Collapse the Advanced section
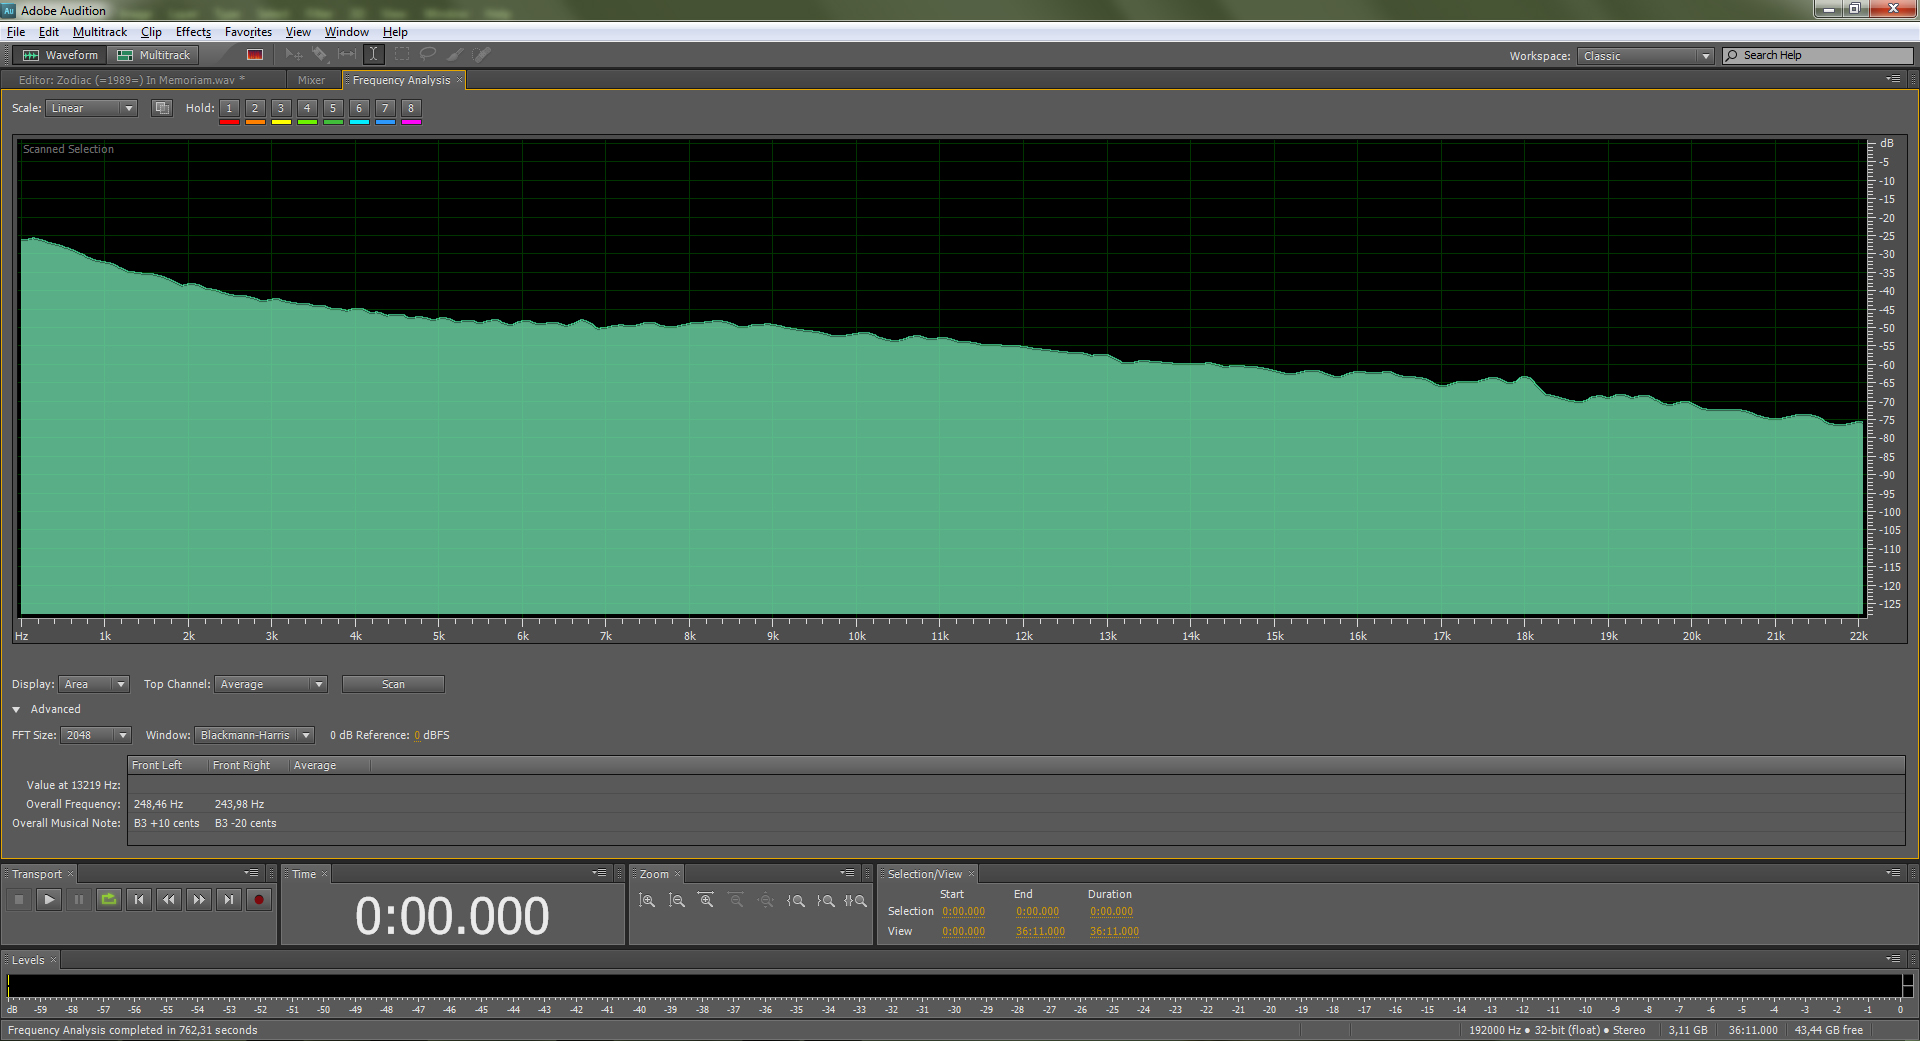1920x1041 pixels. coord(16,709)
